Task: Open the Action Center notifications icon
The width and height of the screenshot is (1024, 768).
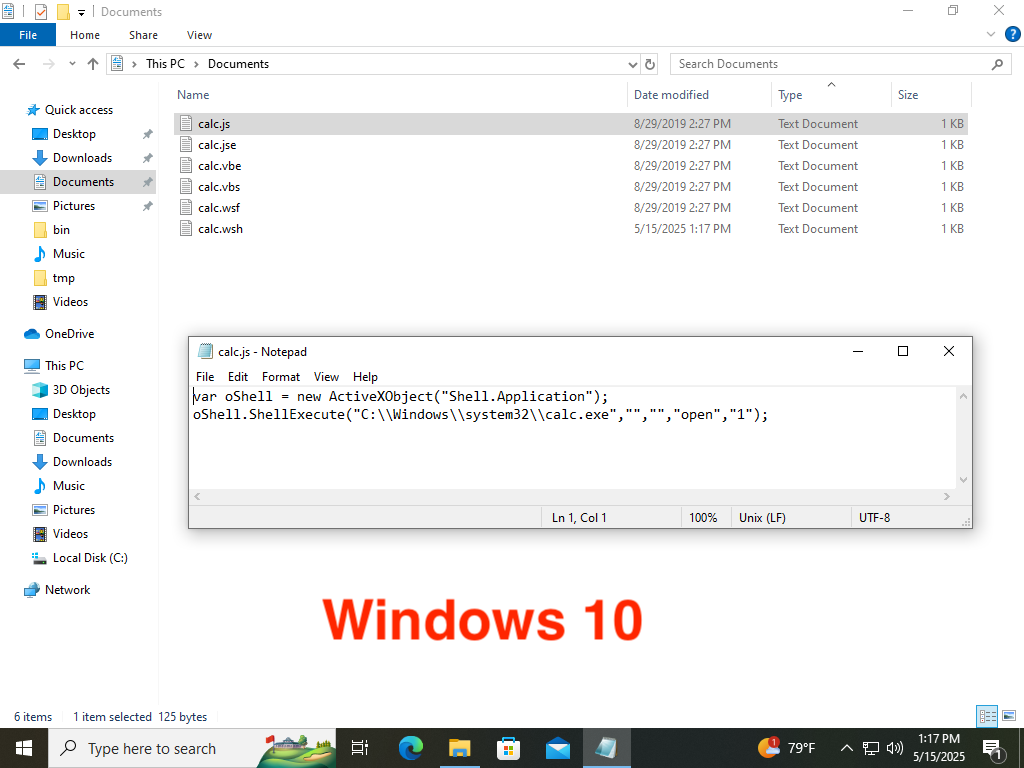Action: coord(993,748)
